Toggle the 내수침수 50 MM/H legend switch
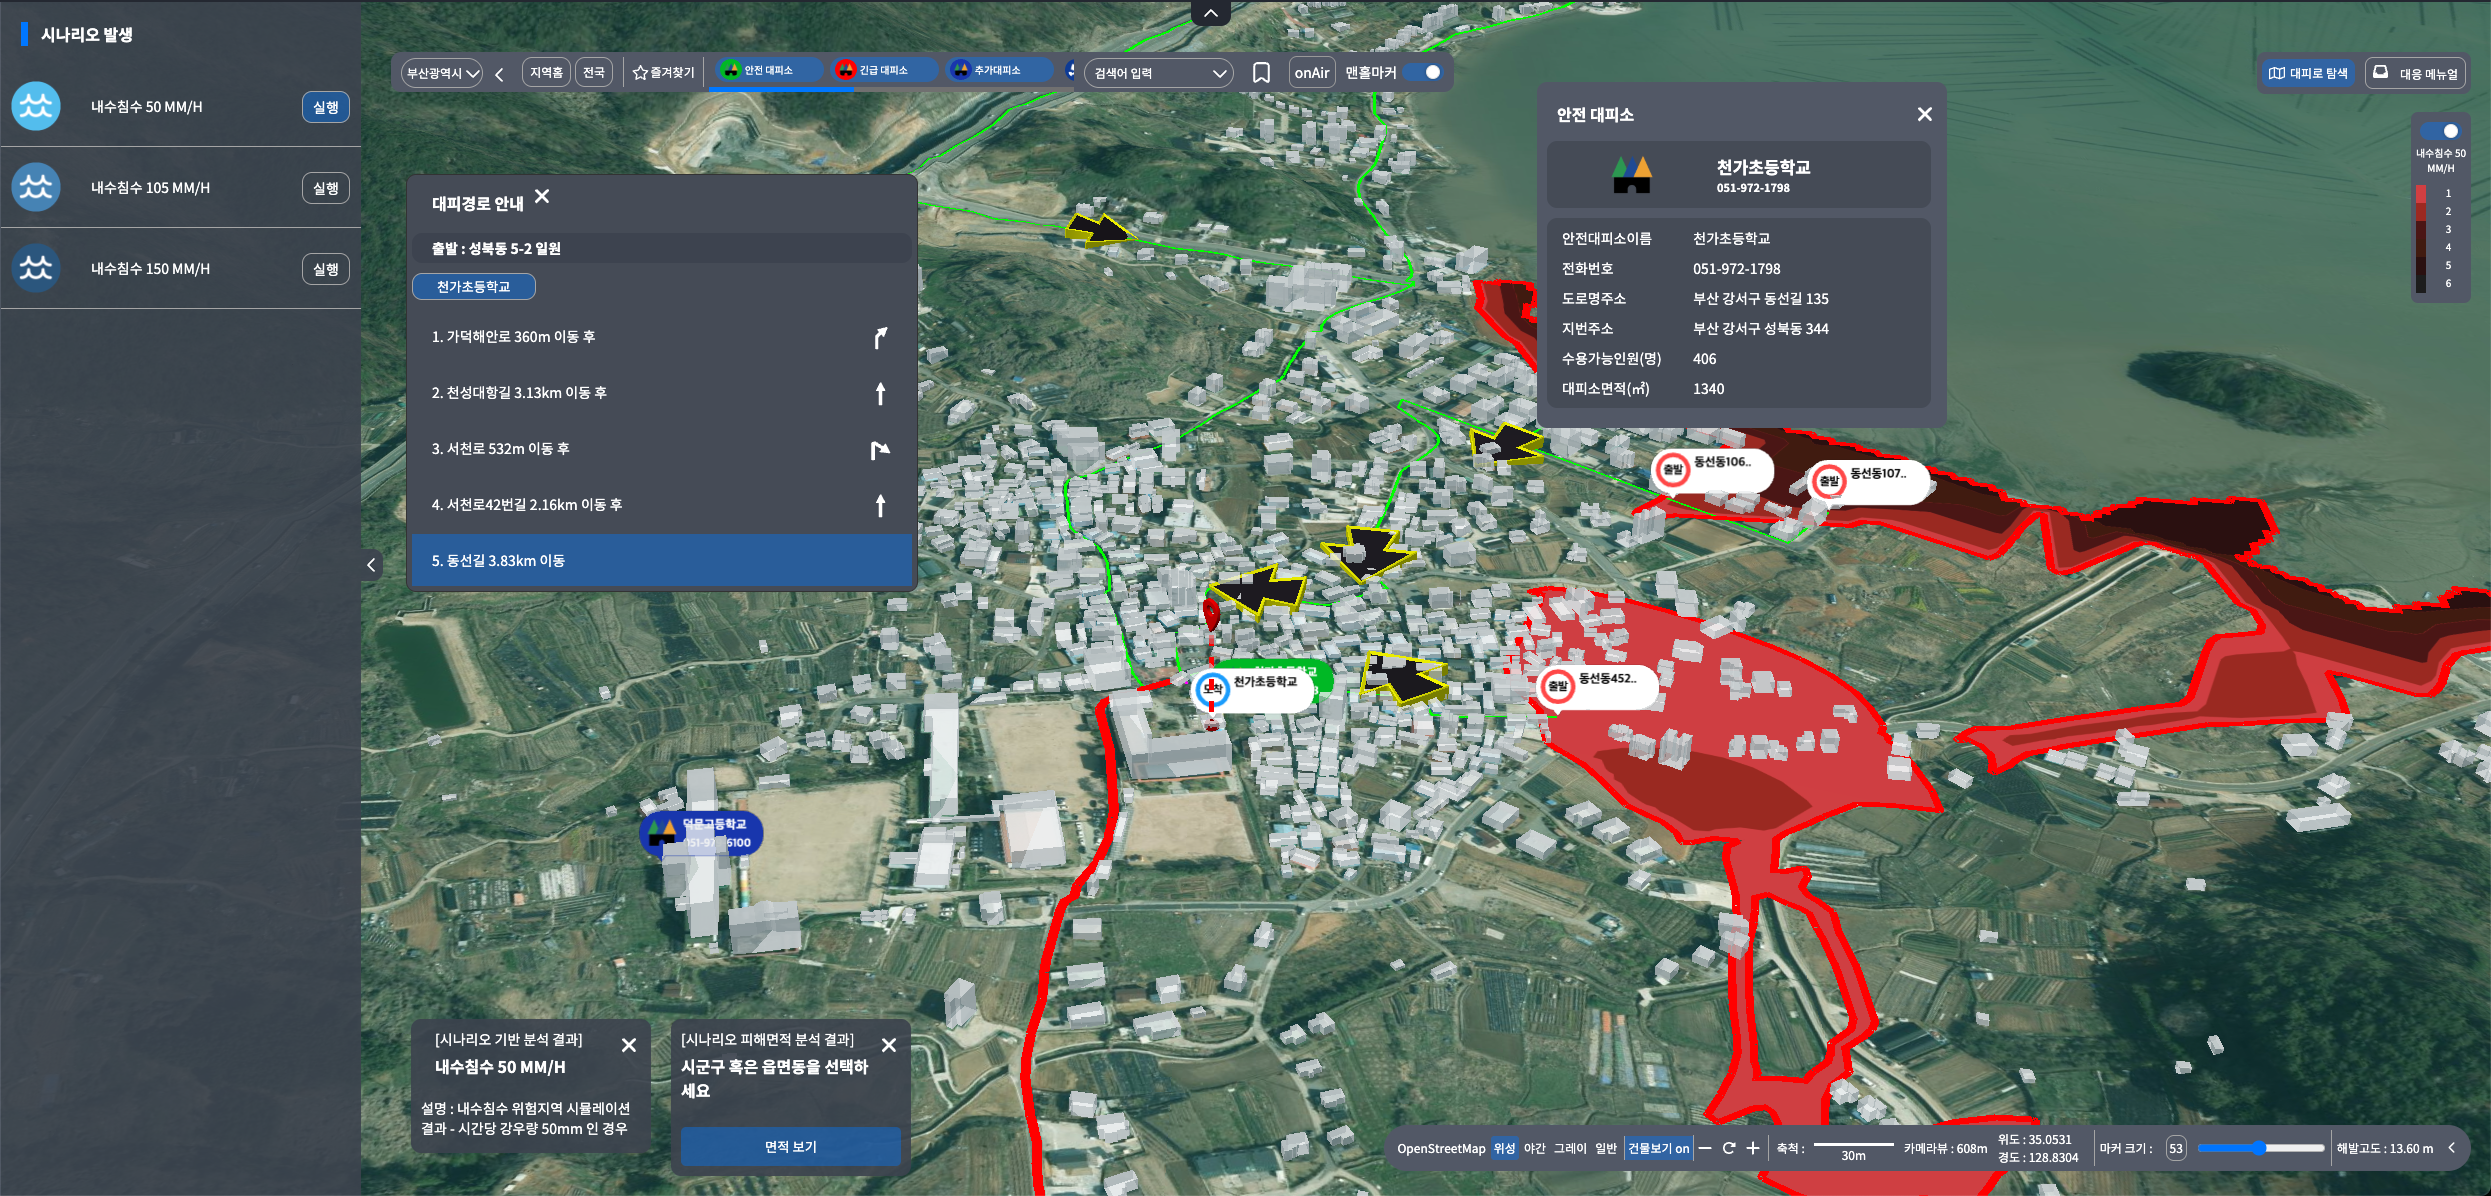Image resolution: width=2491 pixels, height=1196 pixels. click(2439, 131)
